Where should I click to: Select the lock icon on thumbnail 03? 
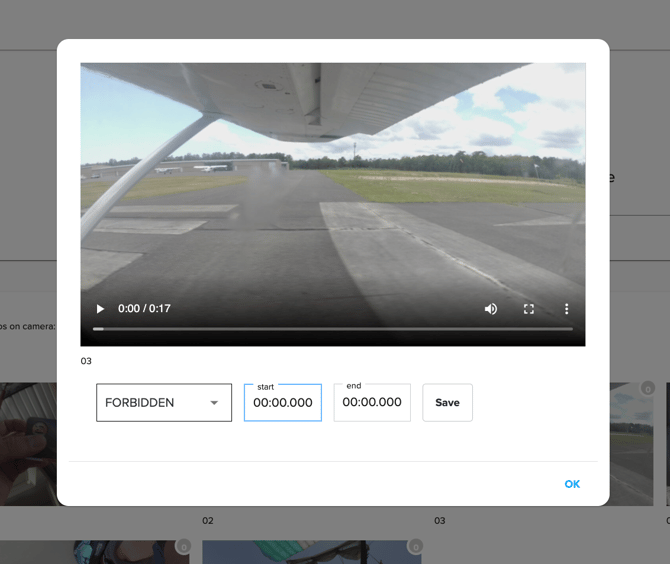point(647,388)
